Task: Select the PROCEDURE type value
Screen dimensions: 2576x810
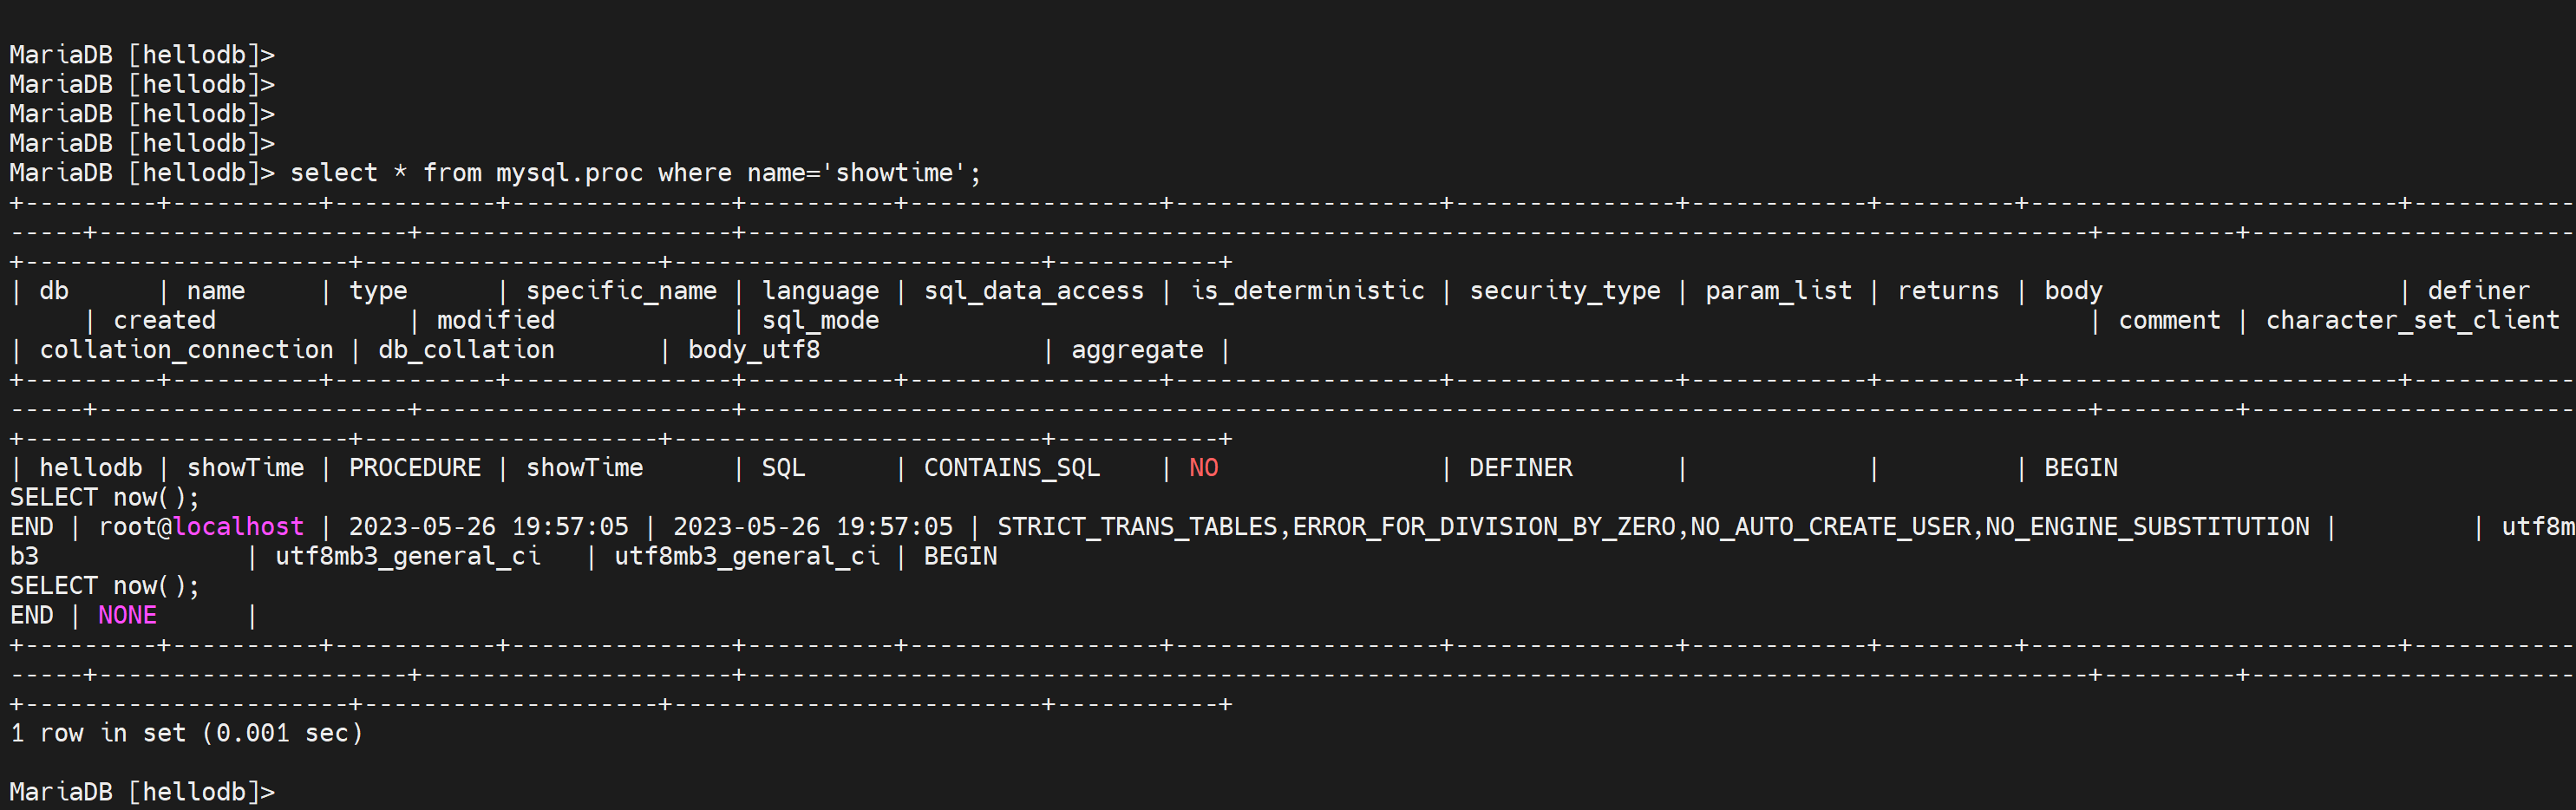Action: pos(414,468)
